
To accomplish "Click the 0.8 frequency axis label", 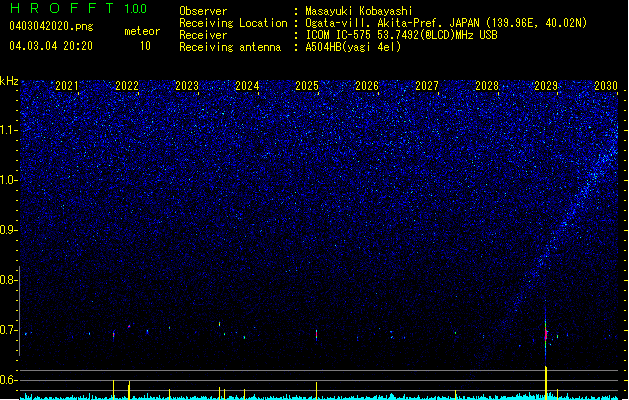I will click(x=9, y=280).
